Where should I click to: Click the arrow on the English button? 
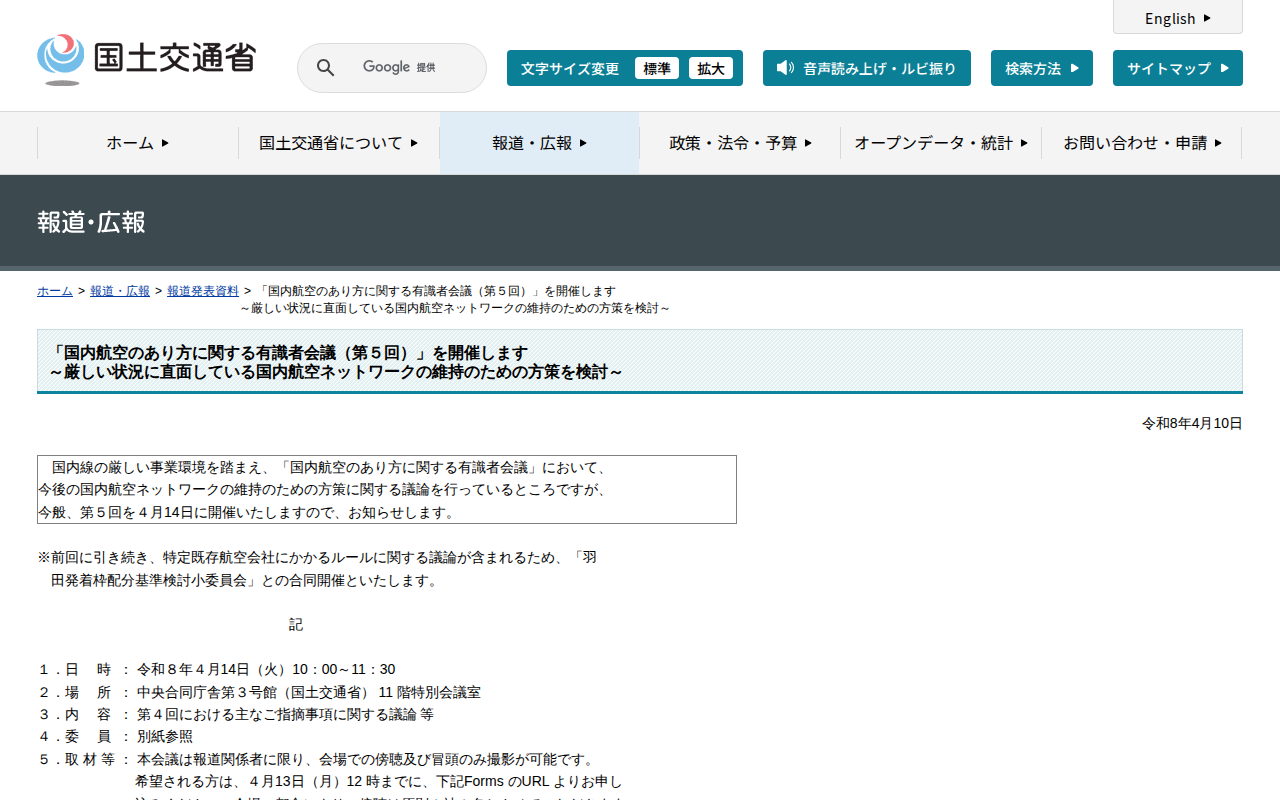1207,18
